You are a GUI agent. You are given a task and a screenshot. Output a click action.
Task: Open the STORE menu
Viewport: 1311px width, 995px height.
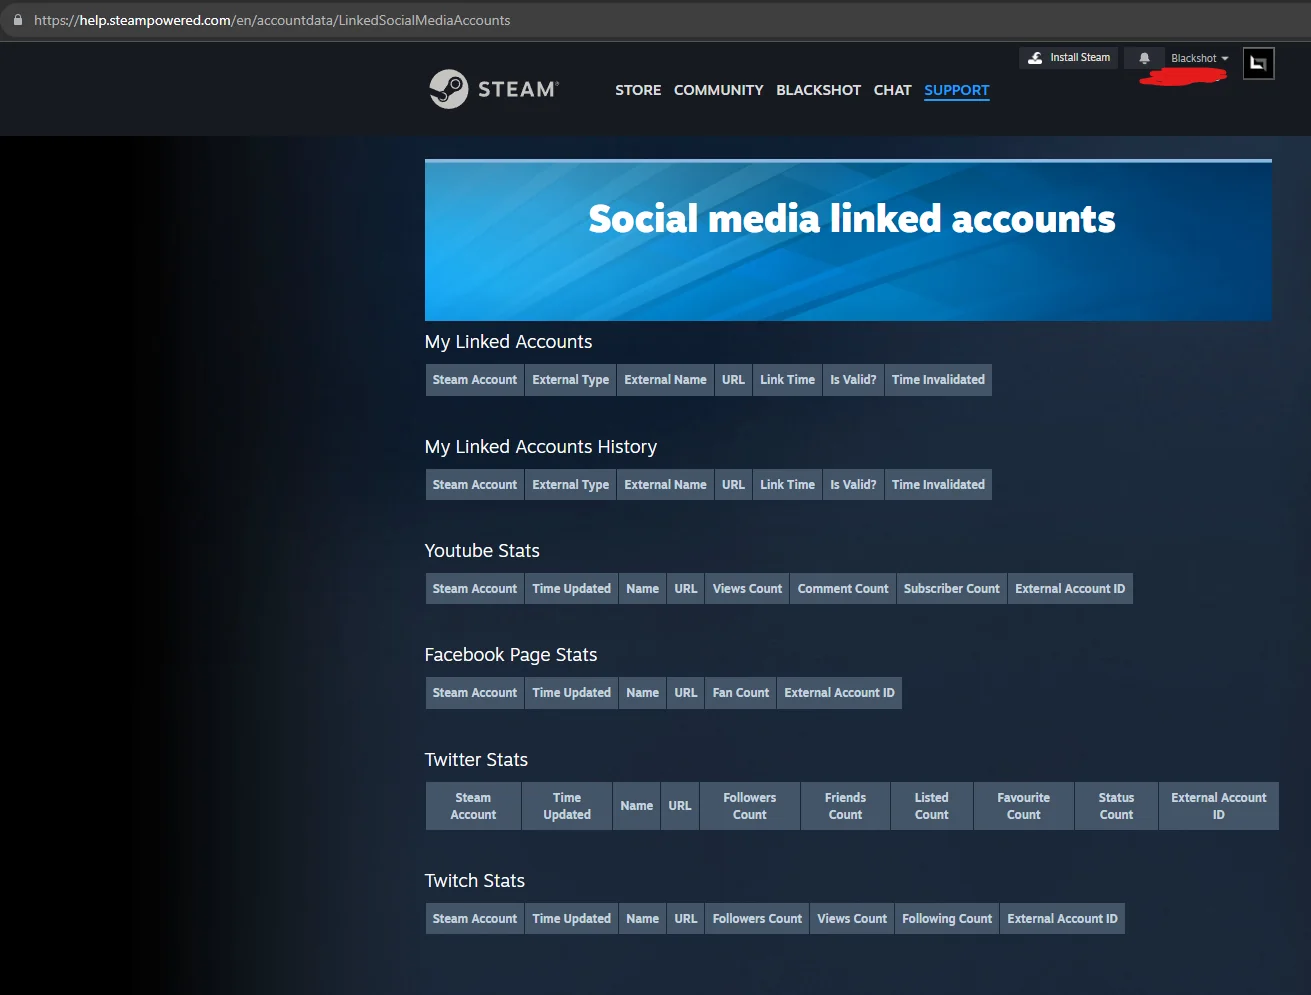pos(638,90)
